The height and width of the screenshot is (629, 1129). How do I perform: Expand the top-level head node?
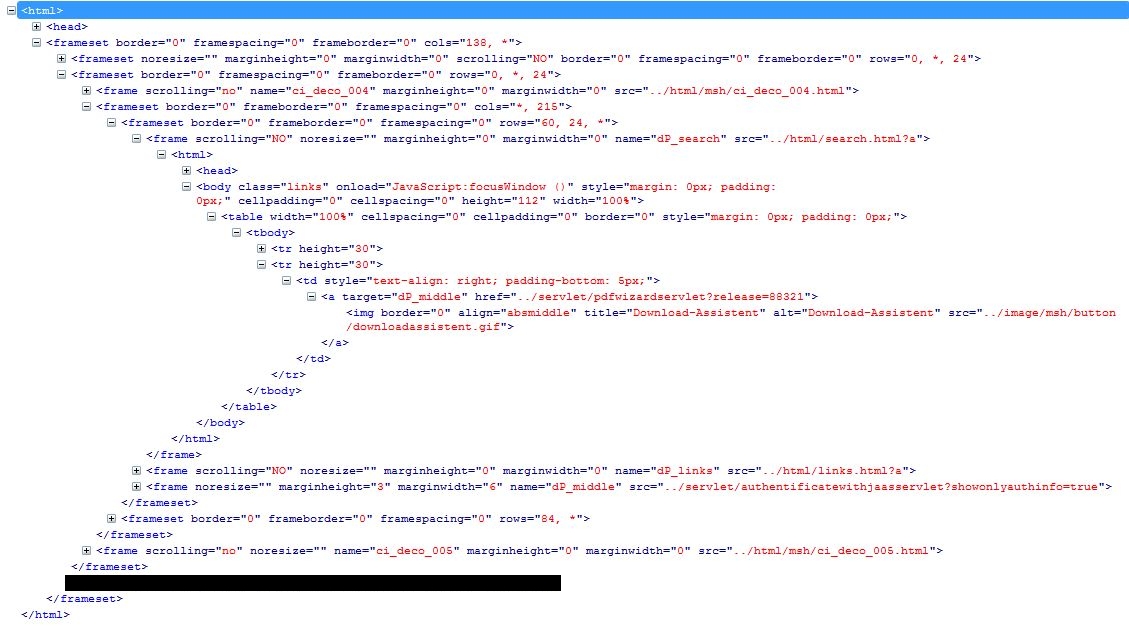(37, 26)
